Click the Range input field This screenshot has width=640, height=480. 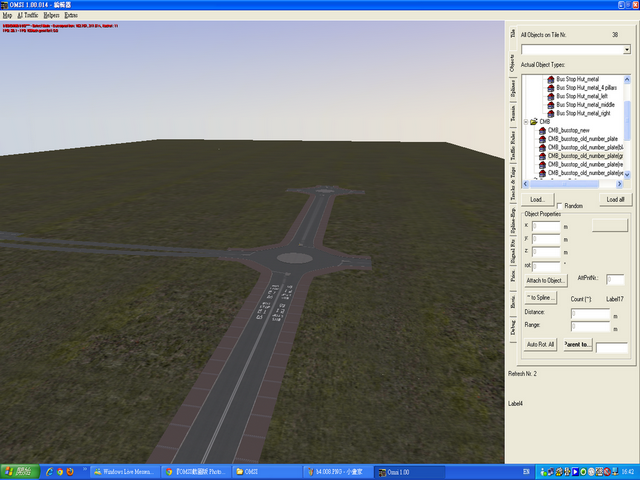pyautogui.click(x=590, y=327)
